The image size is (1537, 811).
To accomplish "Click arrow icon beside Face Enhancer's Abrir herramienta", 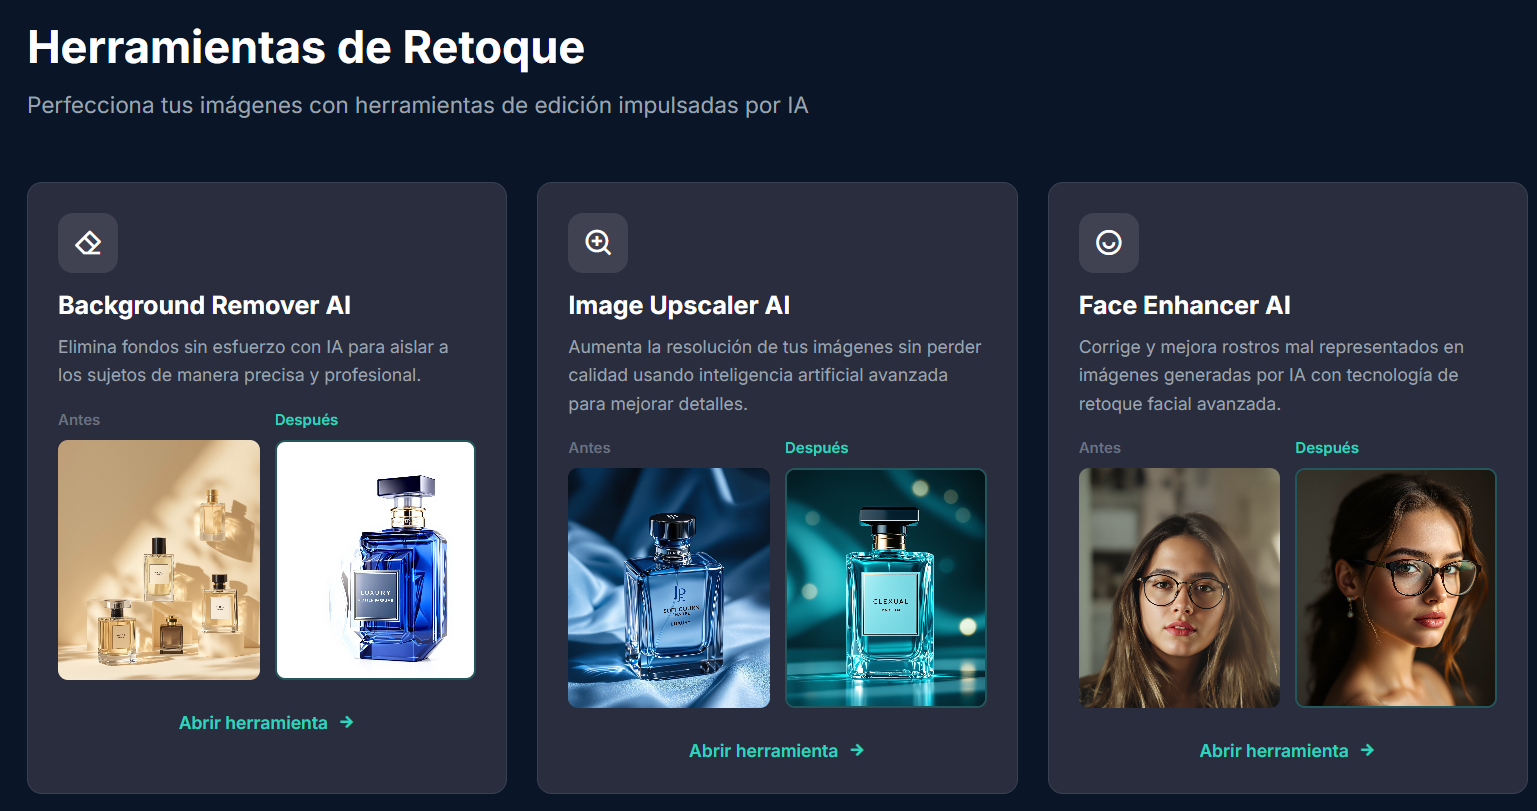I will [1367, 750].
